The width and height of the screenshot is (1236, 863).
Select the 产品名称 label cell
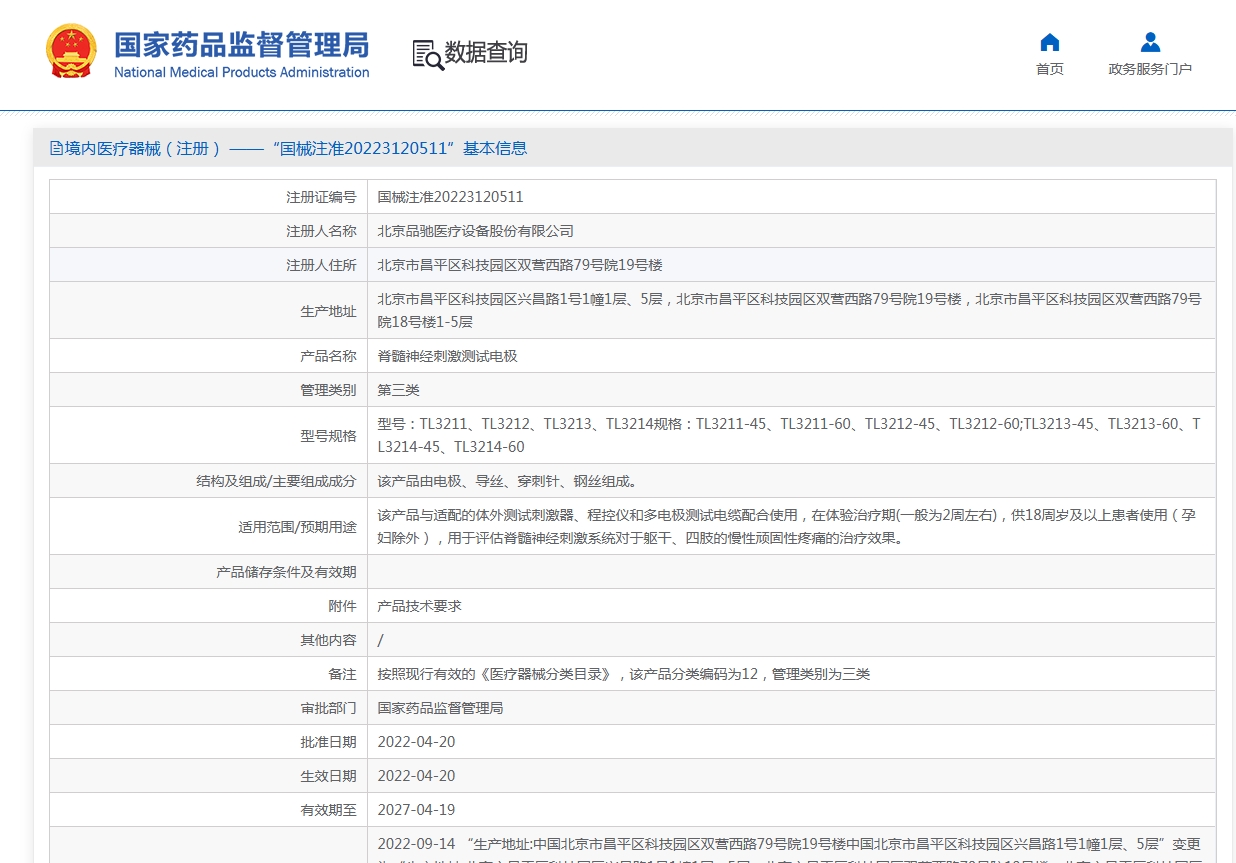pos(208,356)
